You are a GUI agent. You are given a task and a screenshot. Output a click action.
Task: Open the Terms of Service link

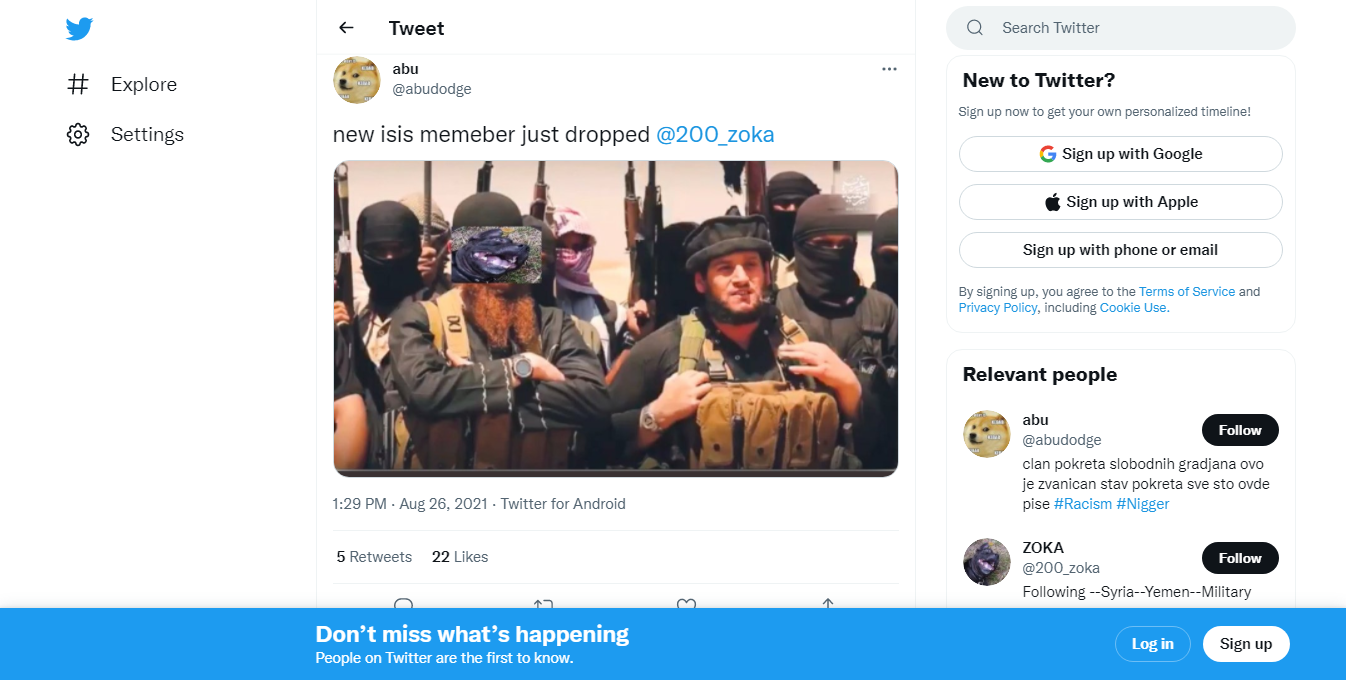(1186, 292)
